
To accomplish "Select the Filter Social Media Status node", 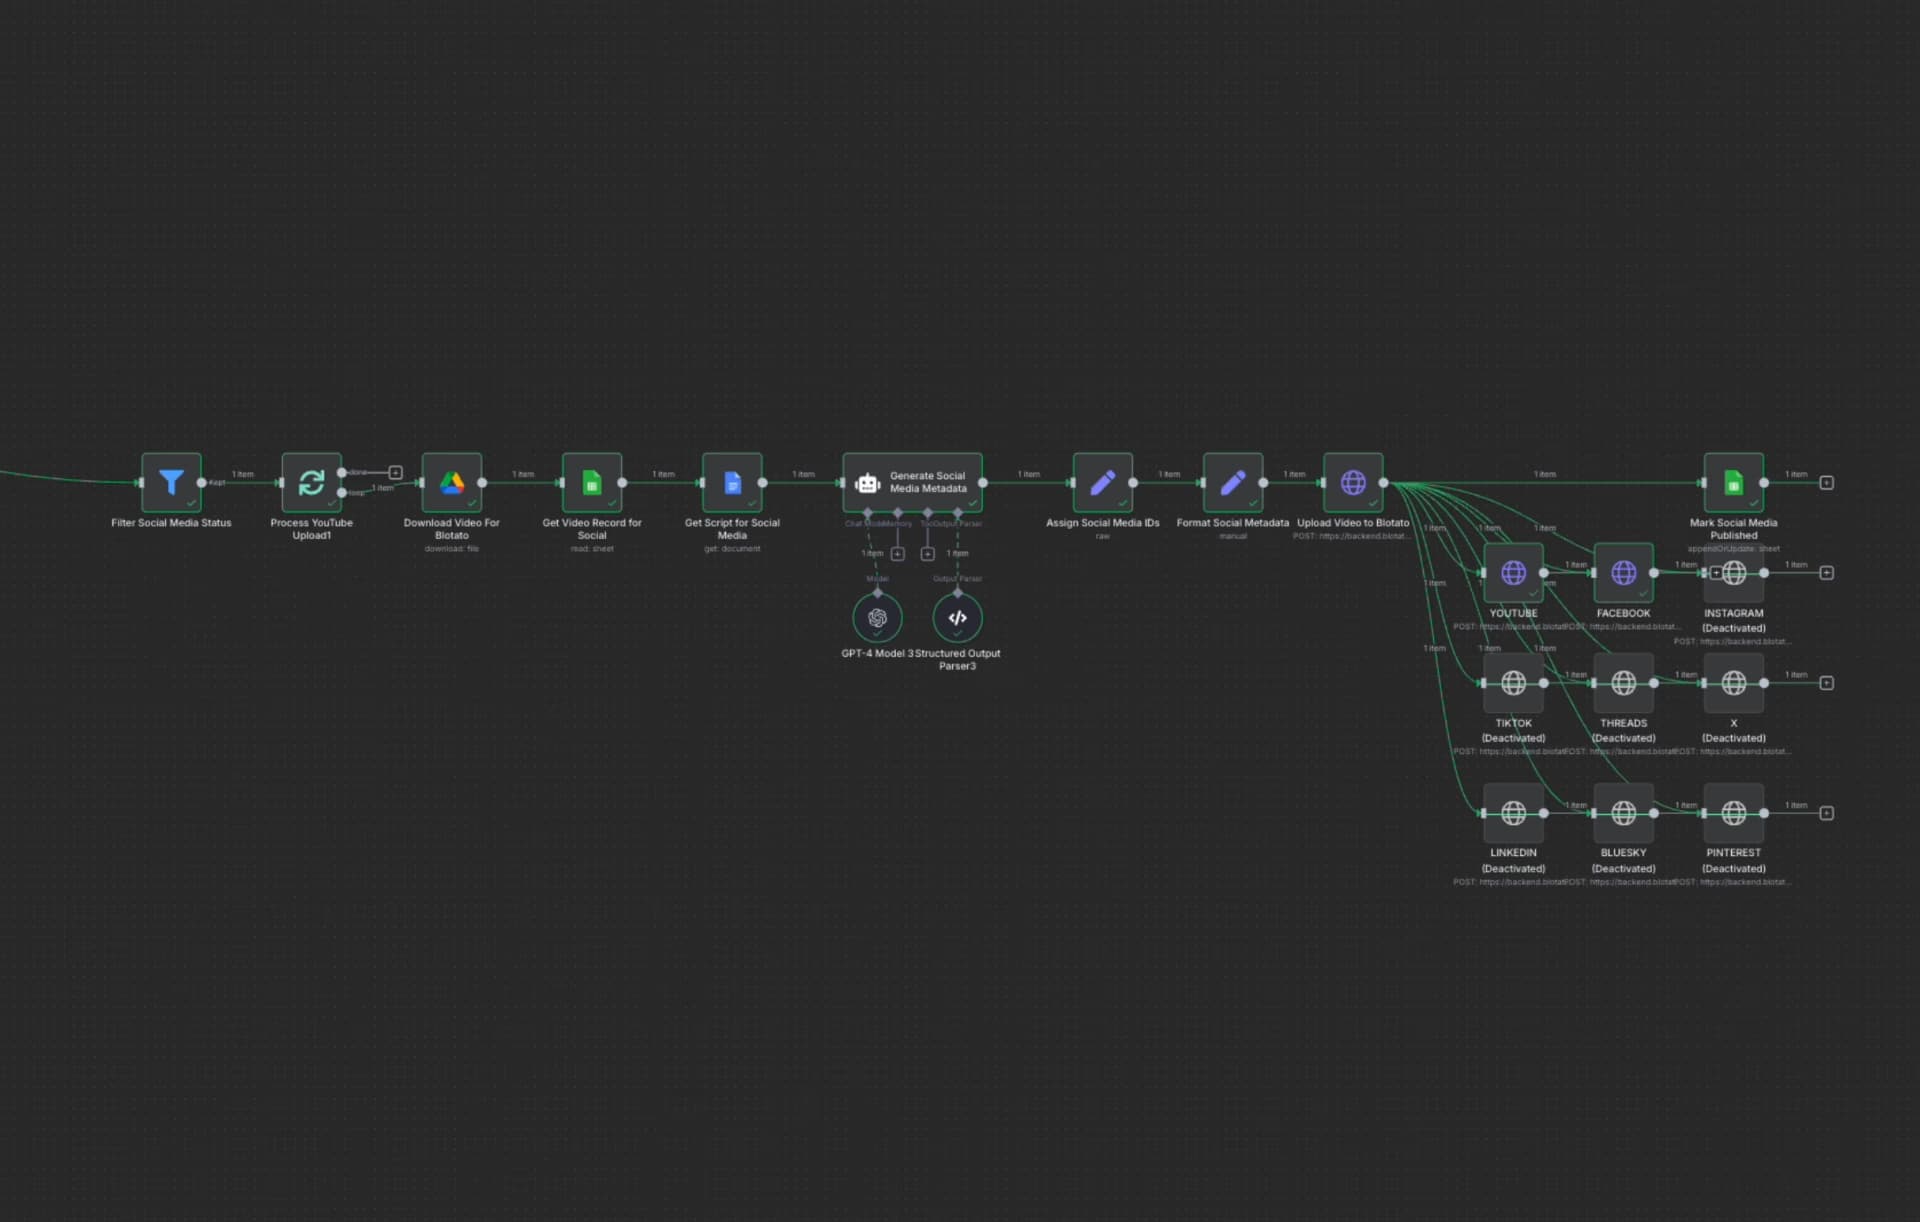I will click(x=171, y=483).
